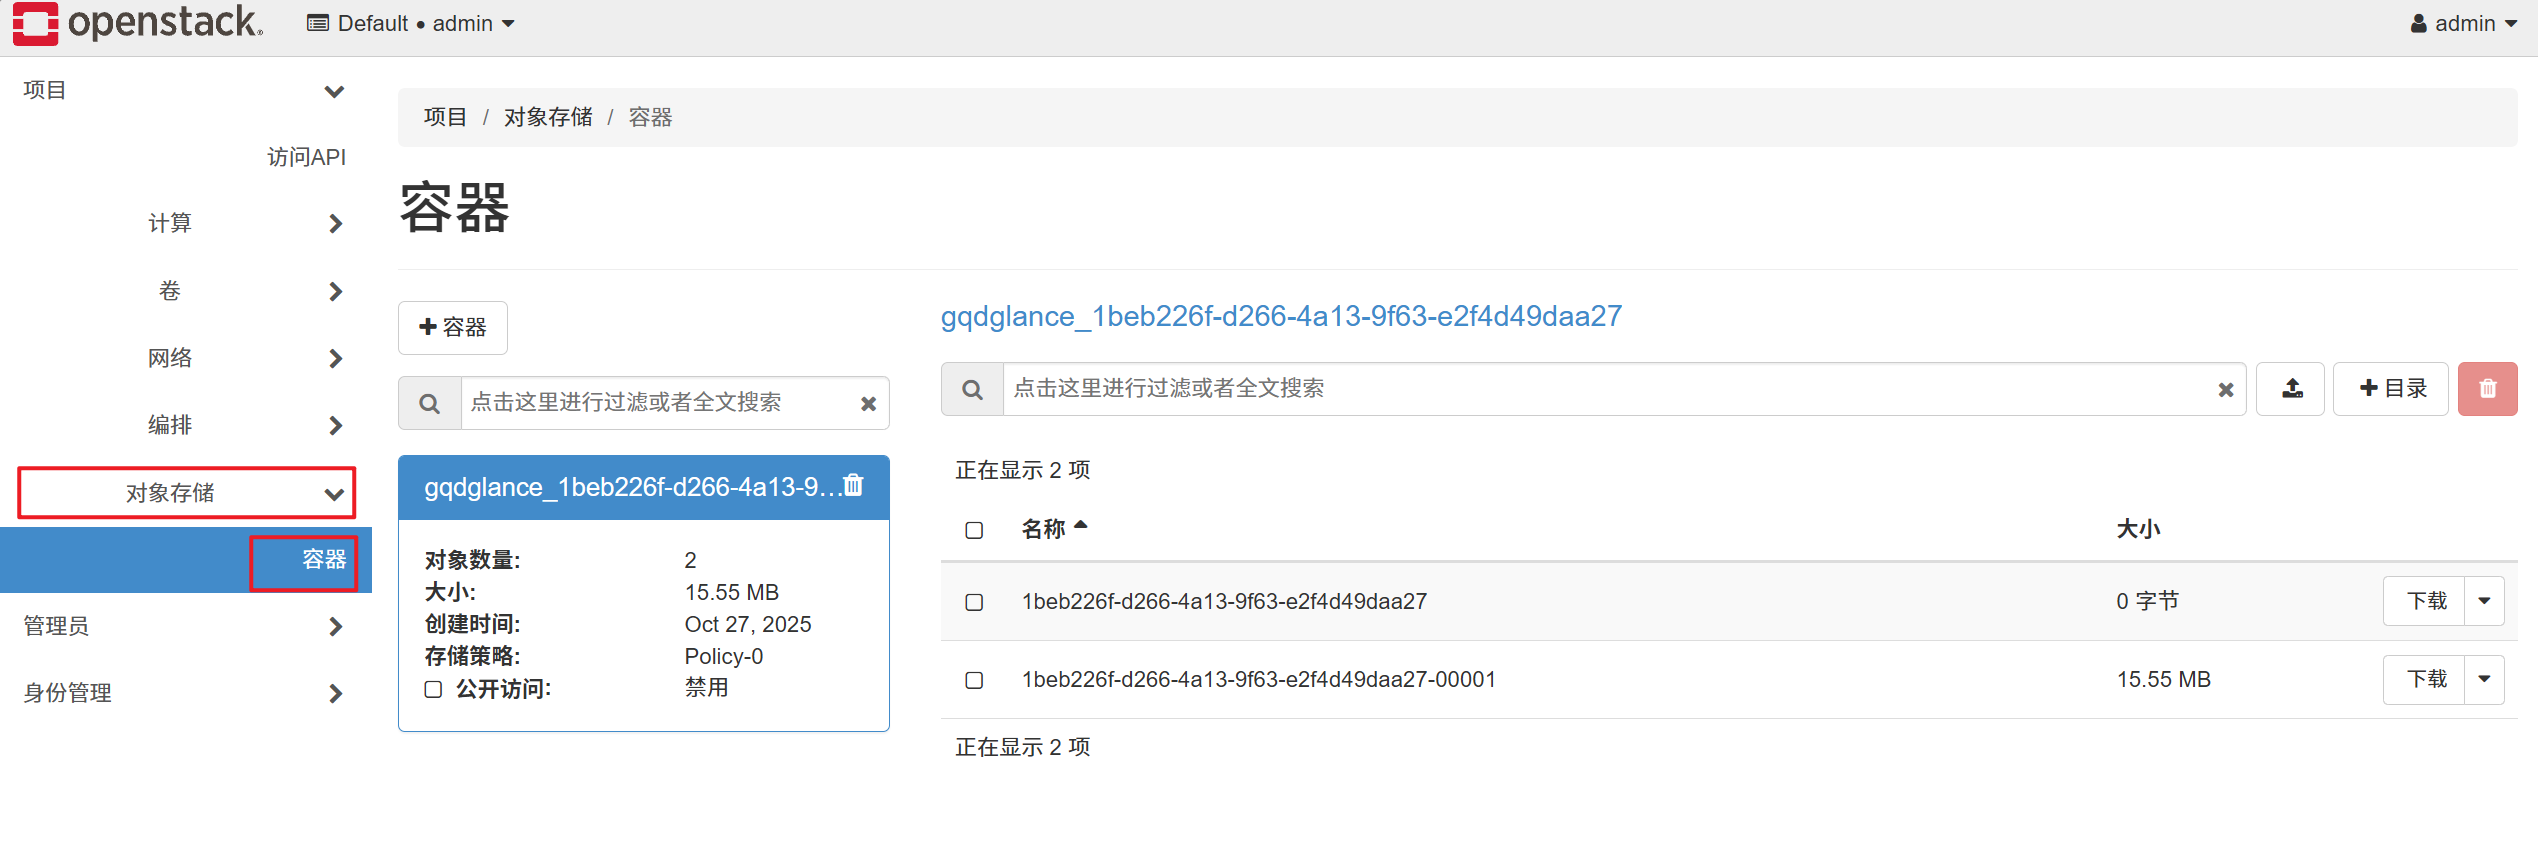Download the 15.55 MB -00001 object
This screenshot has height=862, width=2538.
point(2425,680)
